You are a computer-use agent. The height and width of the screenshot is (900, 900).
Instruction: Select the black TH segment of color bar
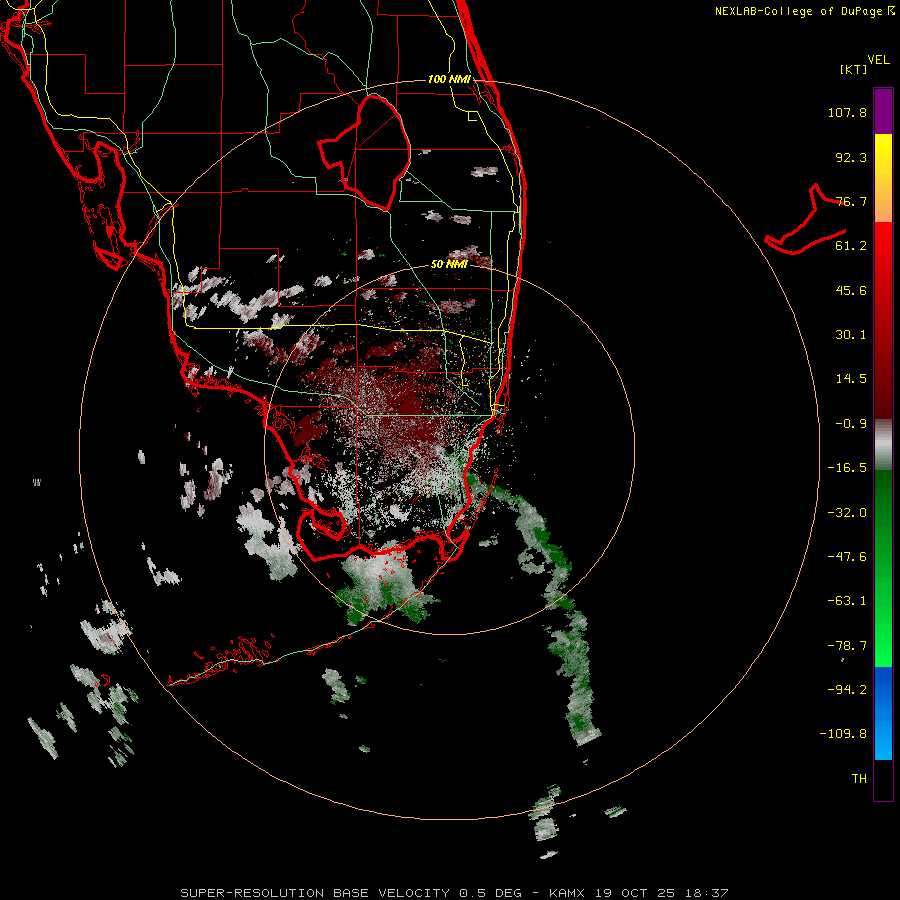pos(883,779)
